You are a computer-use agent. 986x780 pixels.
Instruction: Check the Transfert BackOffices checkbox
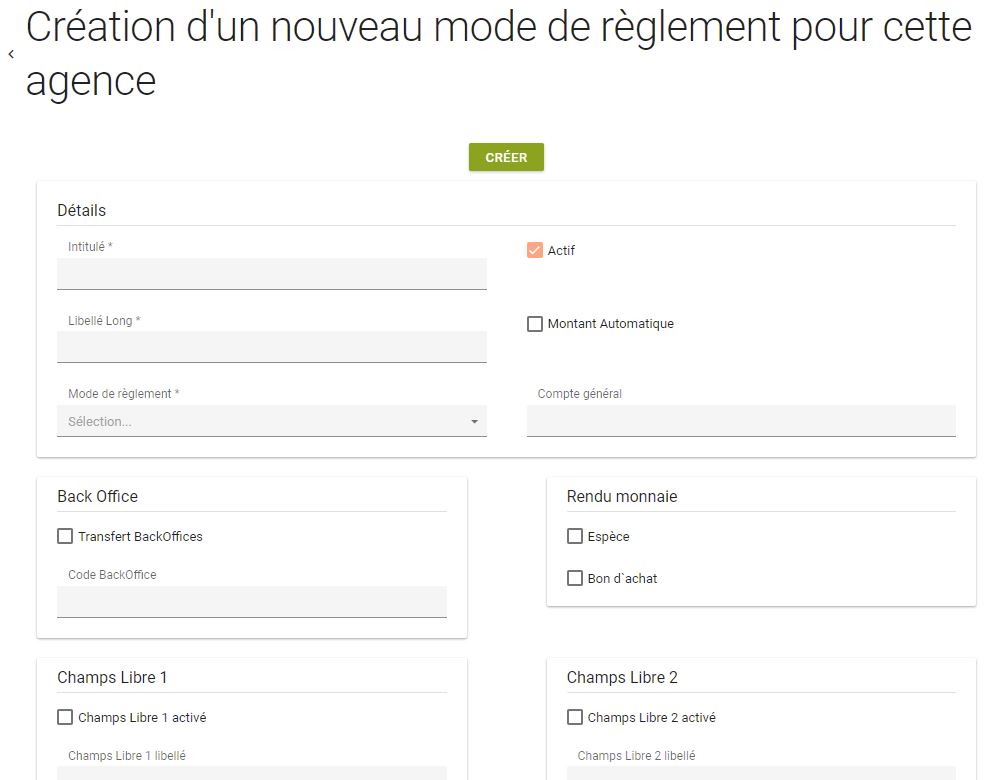click(x=65, y=537)
